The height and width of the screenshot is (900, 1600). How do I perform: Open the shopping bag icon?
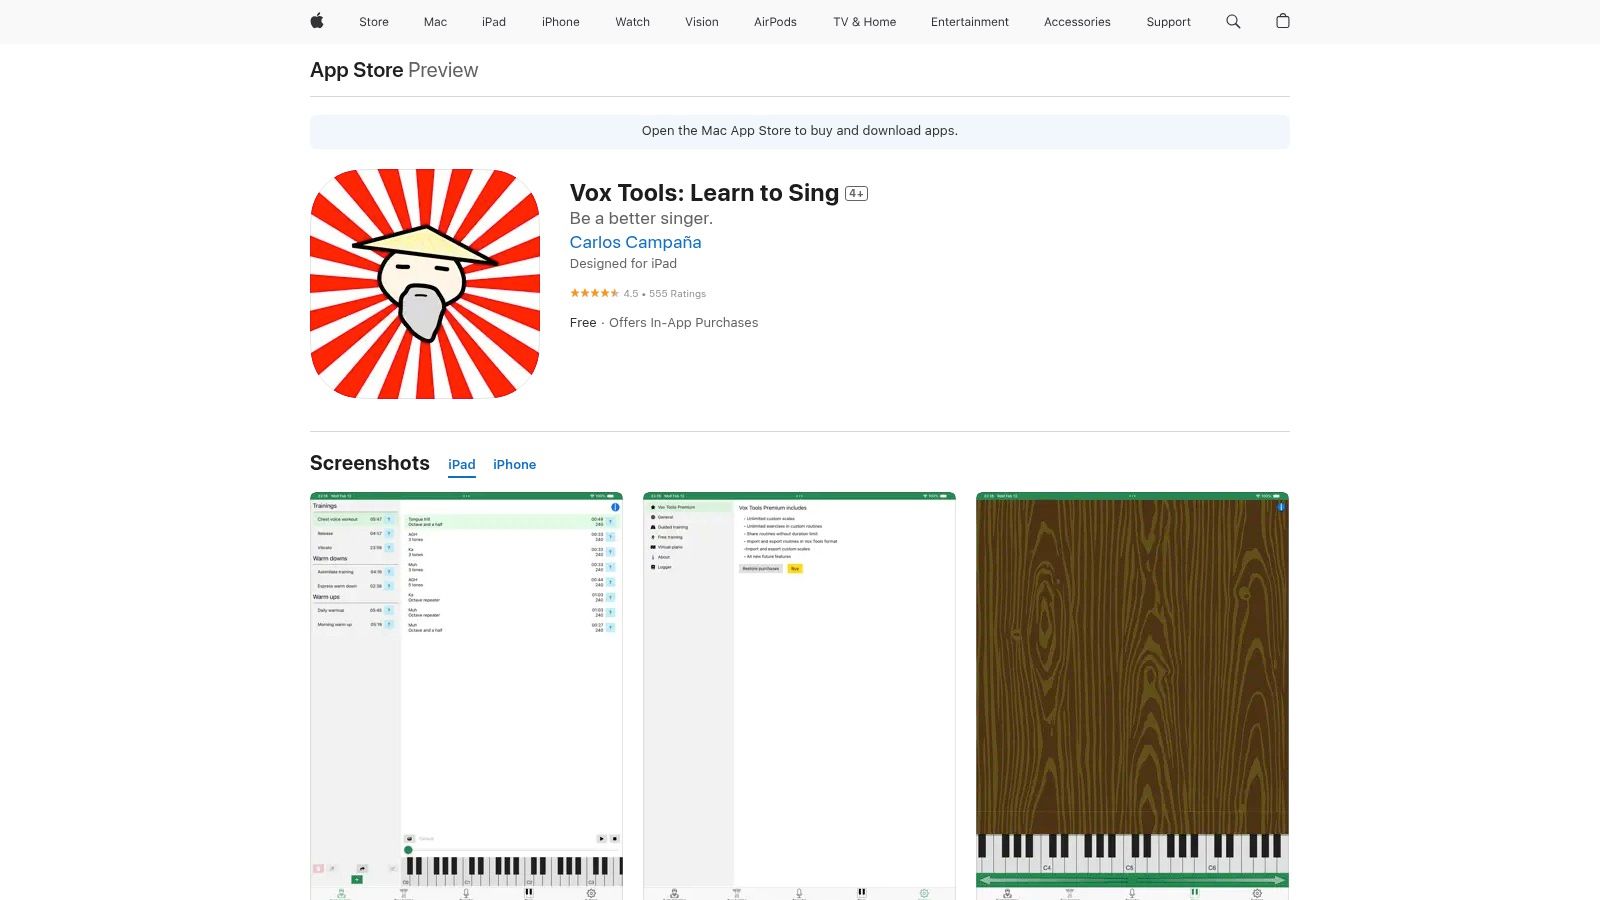1283,21
